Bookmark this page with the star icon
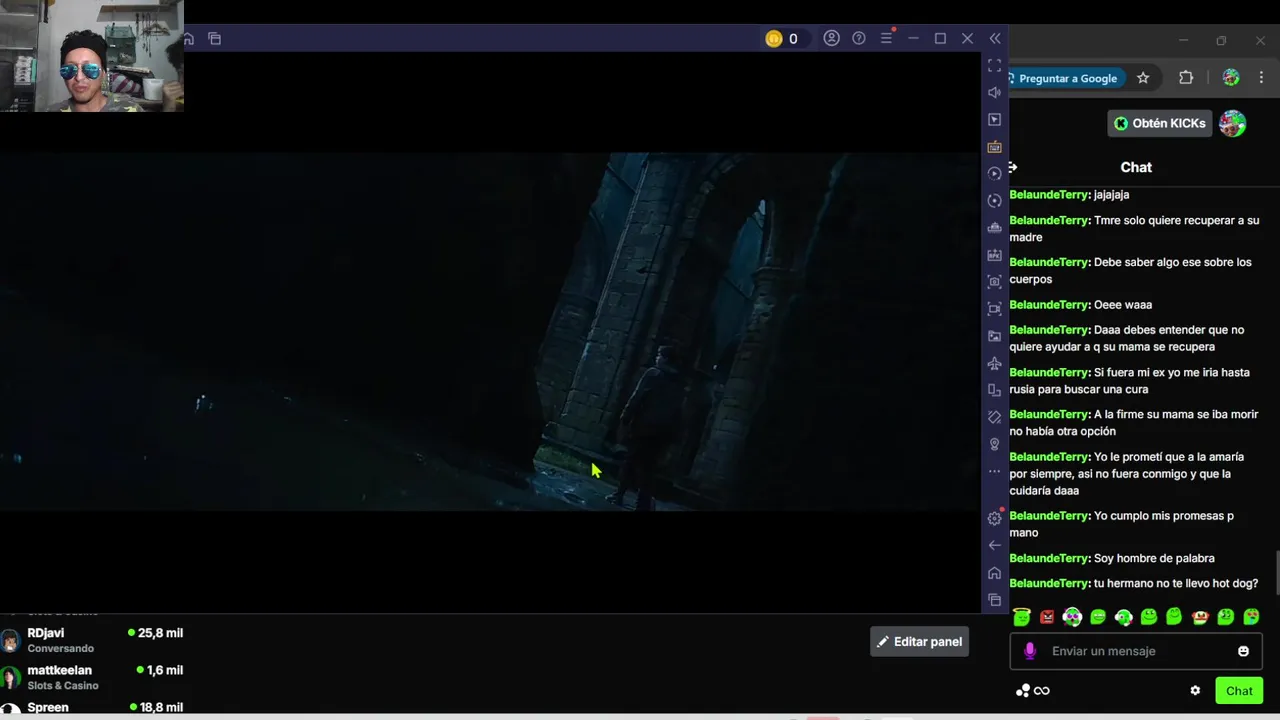Image resolution: width=1280 pixels, height=720 pixels. pos(1143,78)
